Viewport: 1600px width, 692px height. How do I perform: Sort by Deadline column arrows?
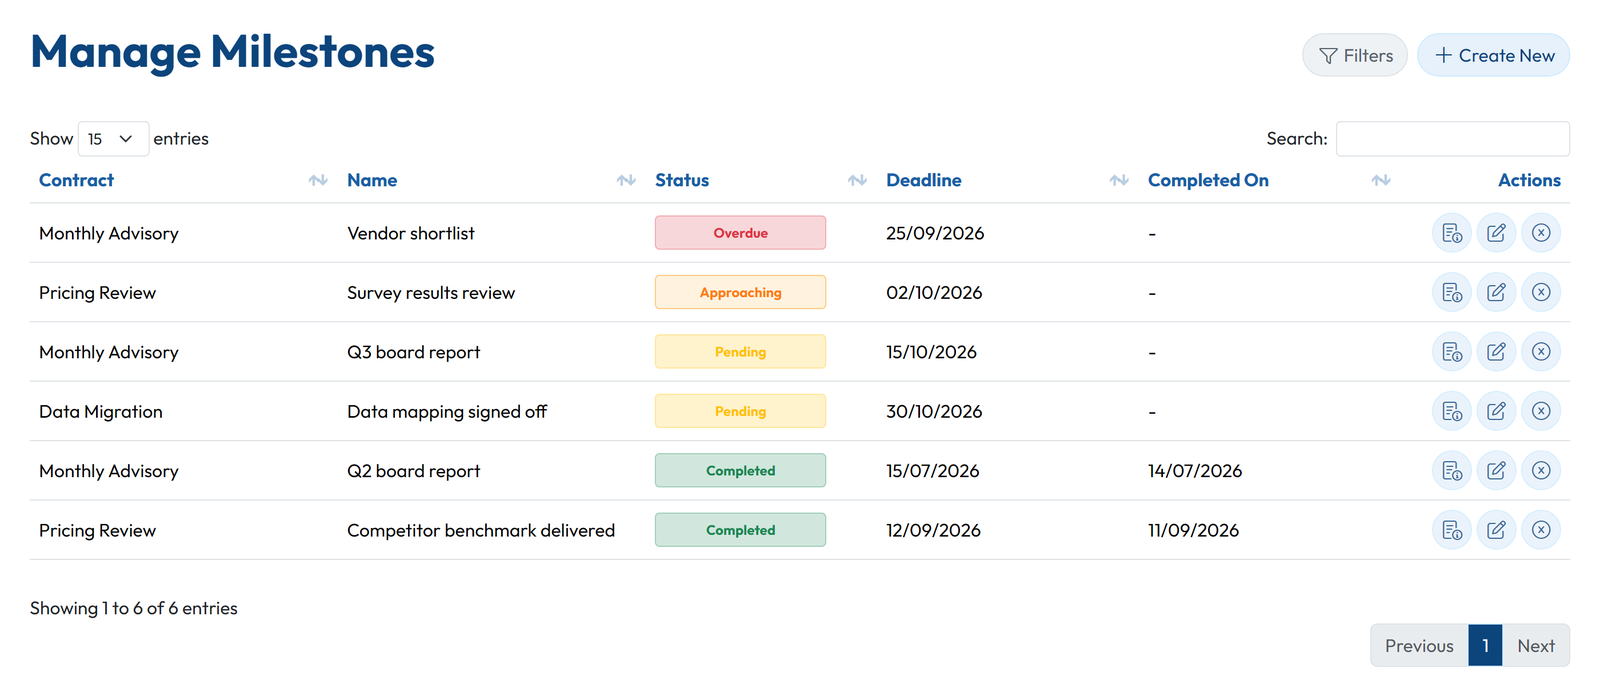click(x=1119, y=180)
